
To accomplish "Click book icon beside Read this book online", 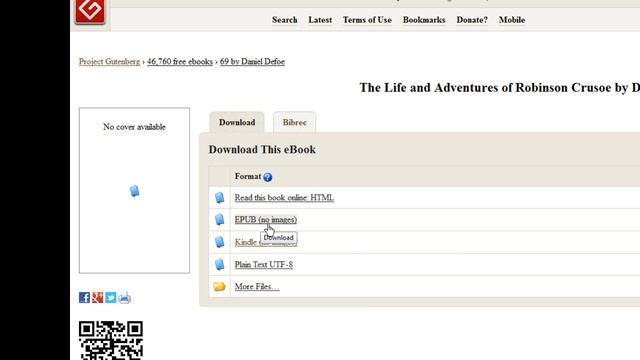I will 220,198.
